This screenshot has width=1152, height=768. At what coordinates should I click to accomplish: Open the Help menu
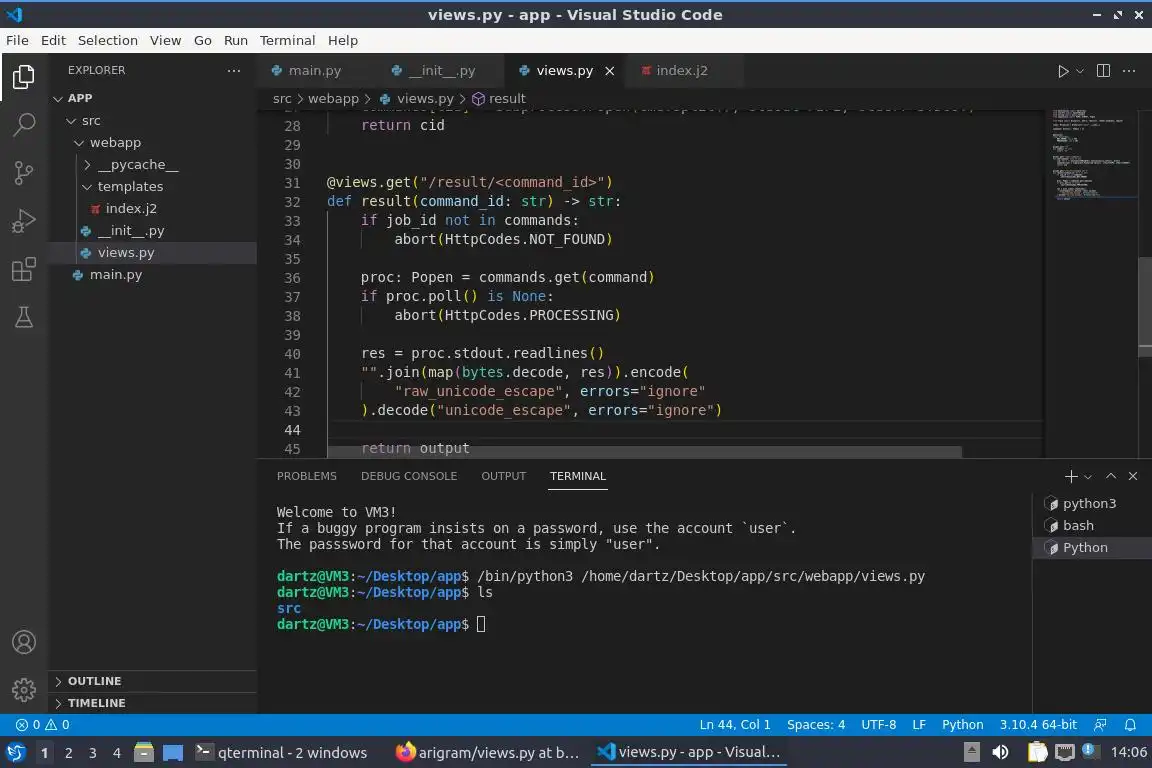[342, 40]
